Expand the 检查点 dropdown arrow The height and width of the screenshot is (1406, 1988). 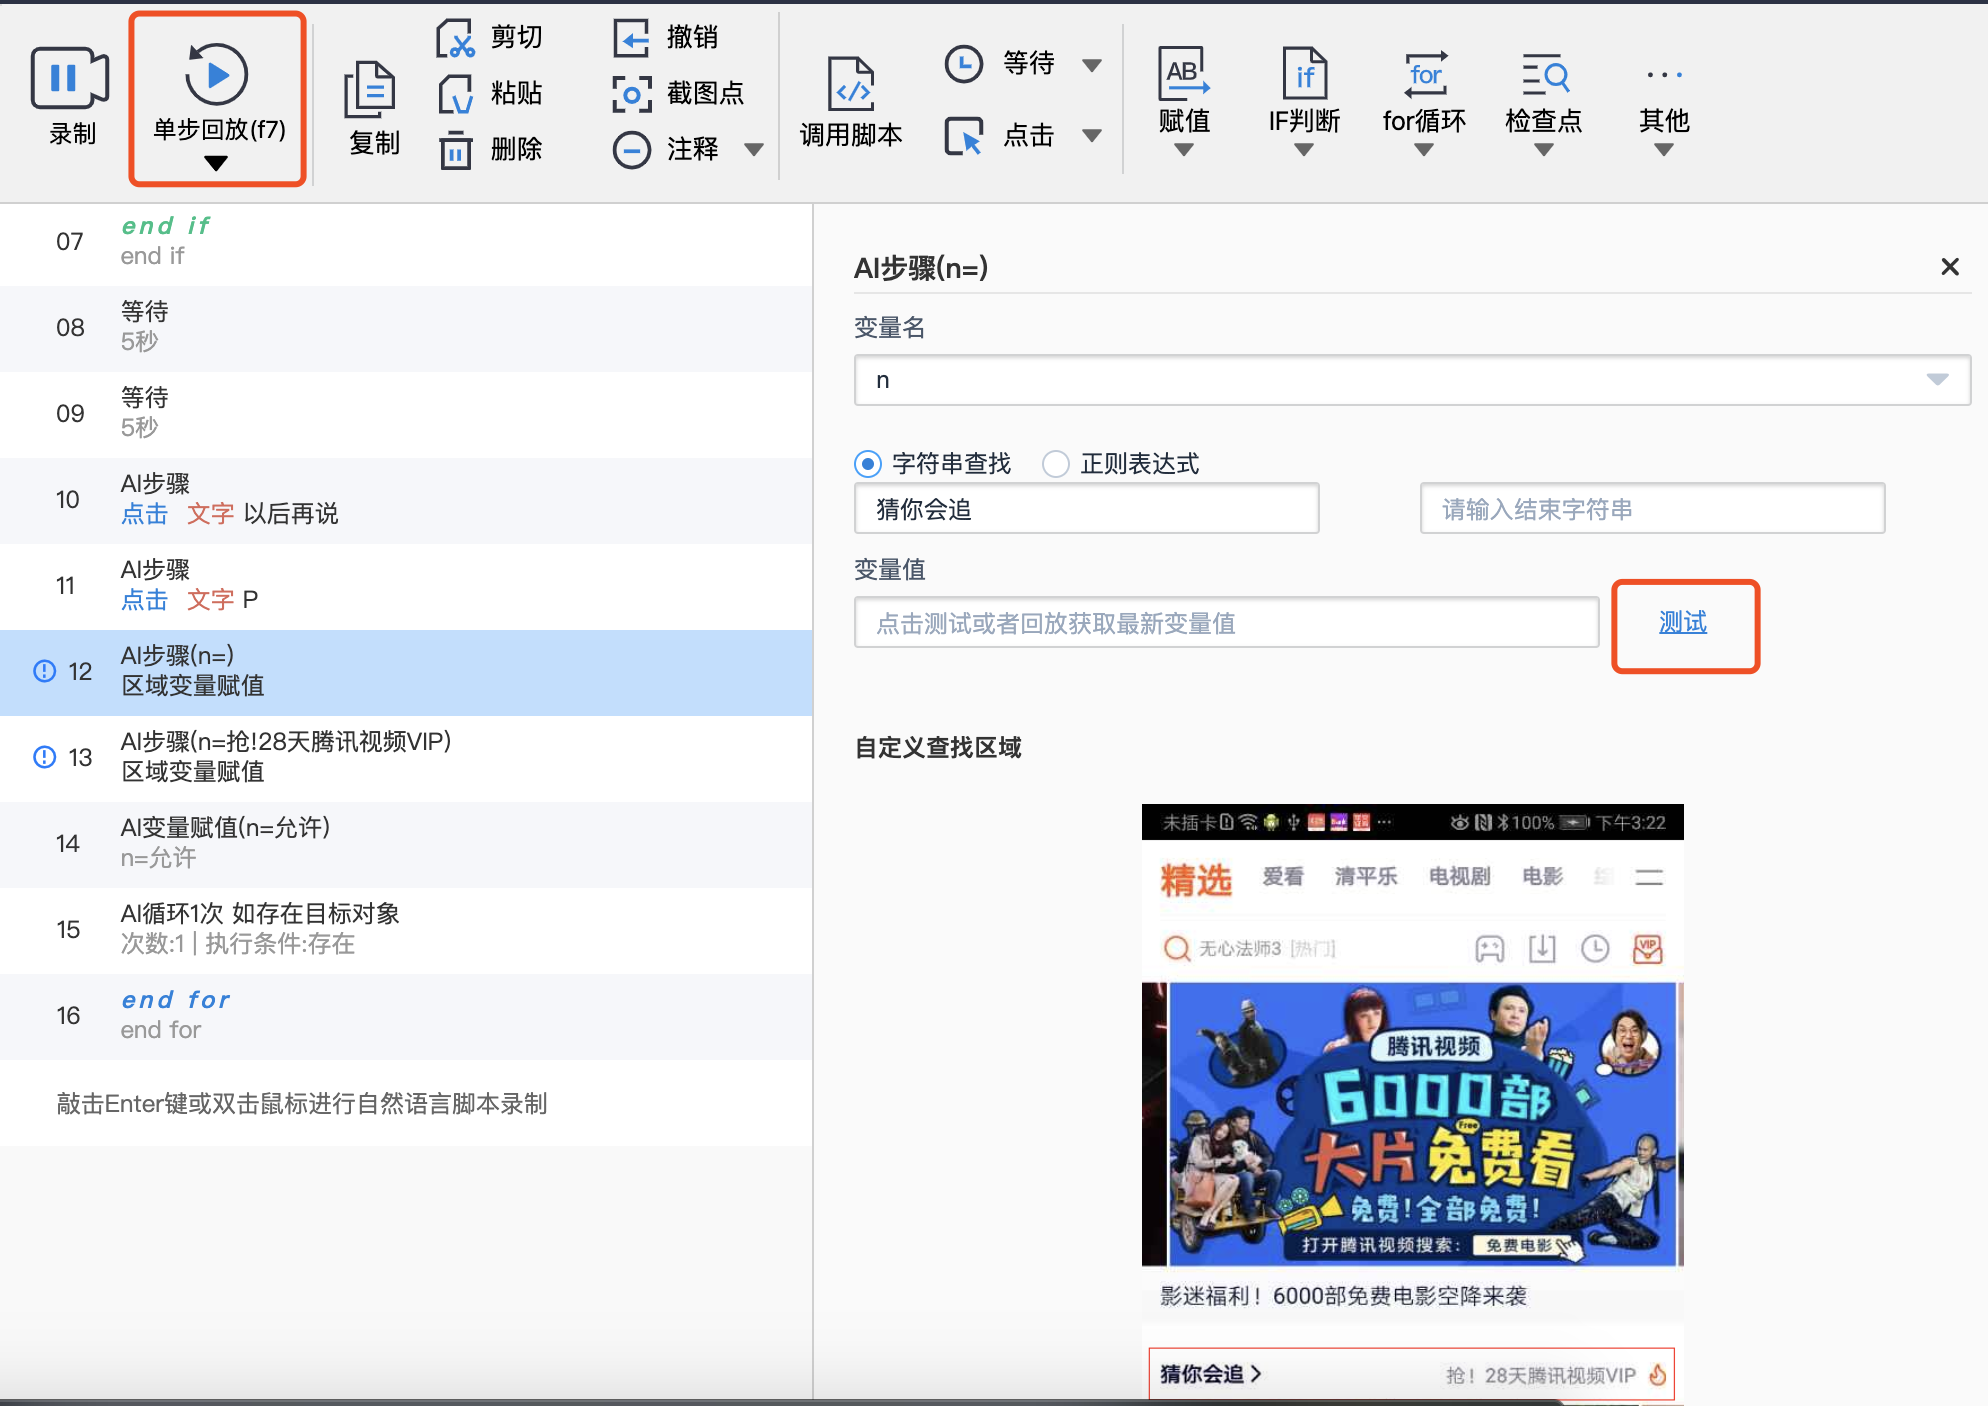1544,150
